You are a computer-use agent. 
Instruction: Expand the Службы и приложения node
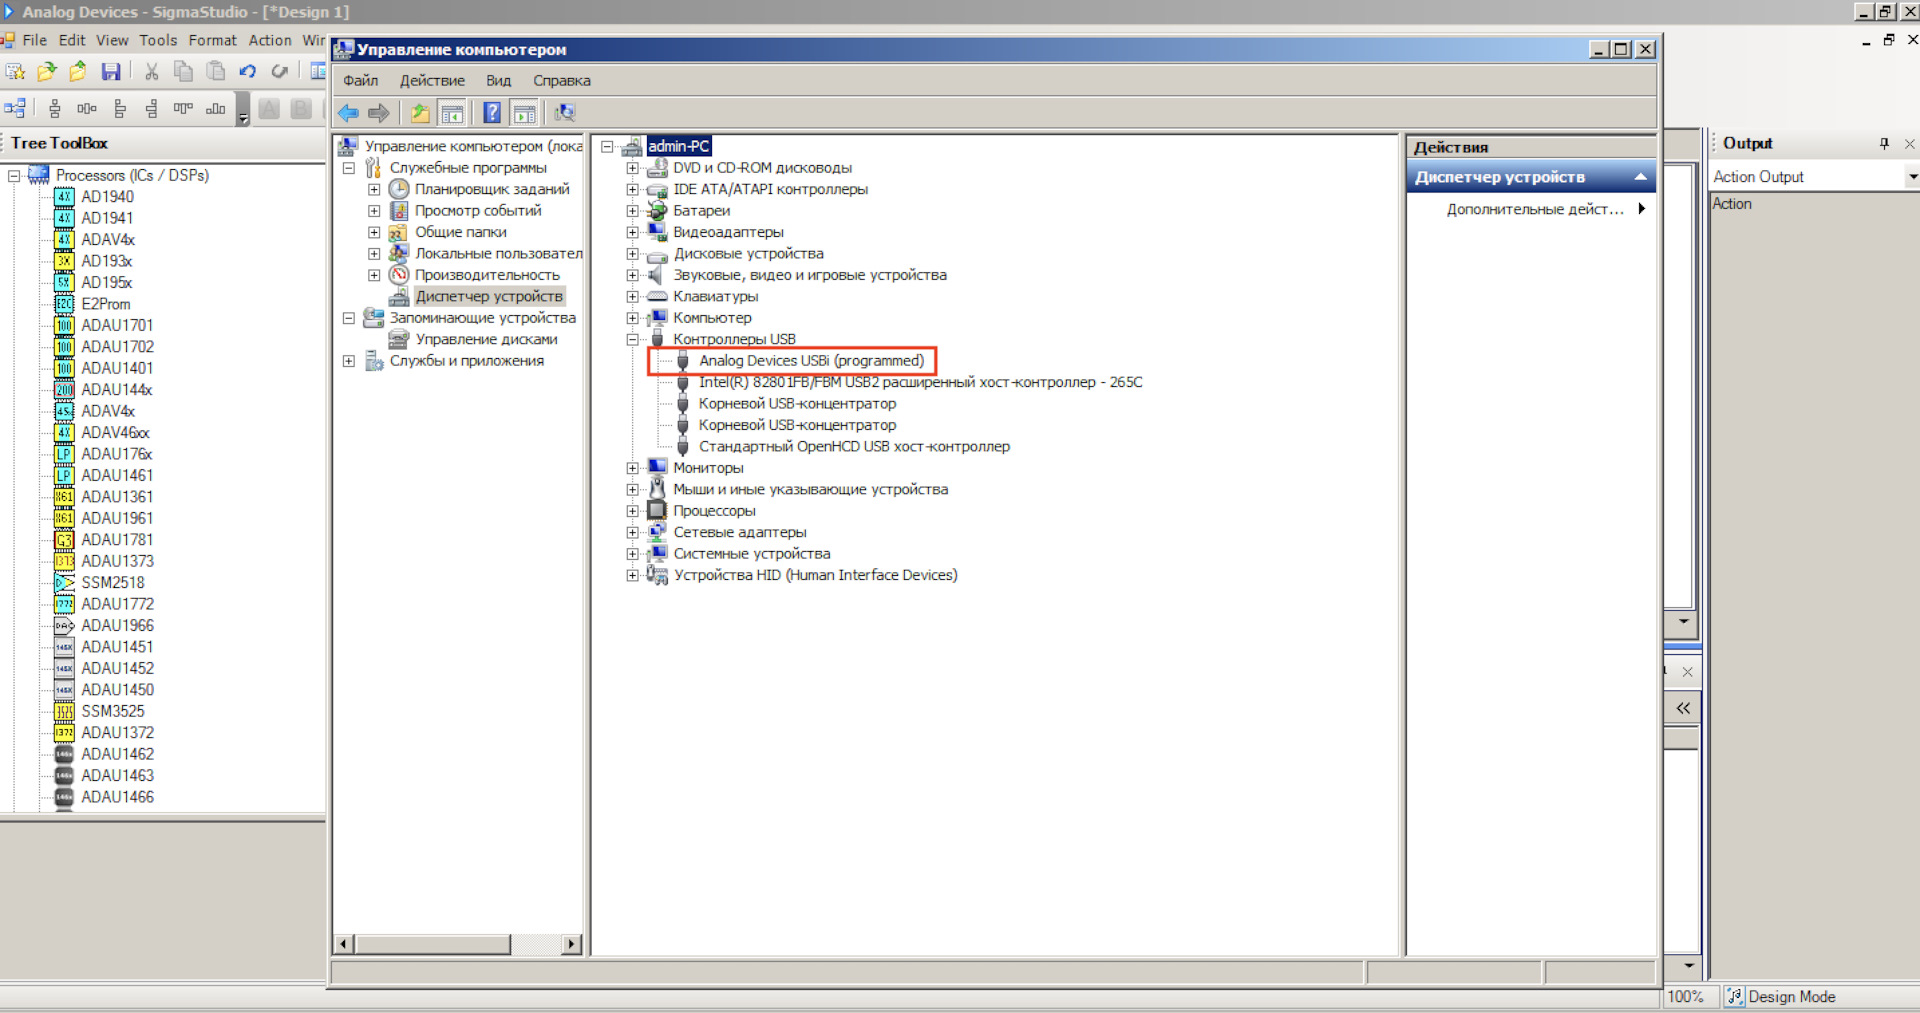[x=349, y=361]
